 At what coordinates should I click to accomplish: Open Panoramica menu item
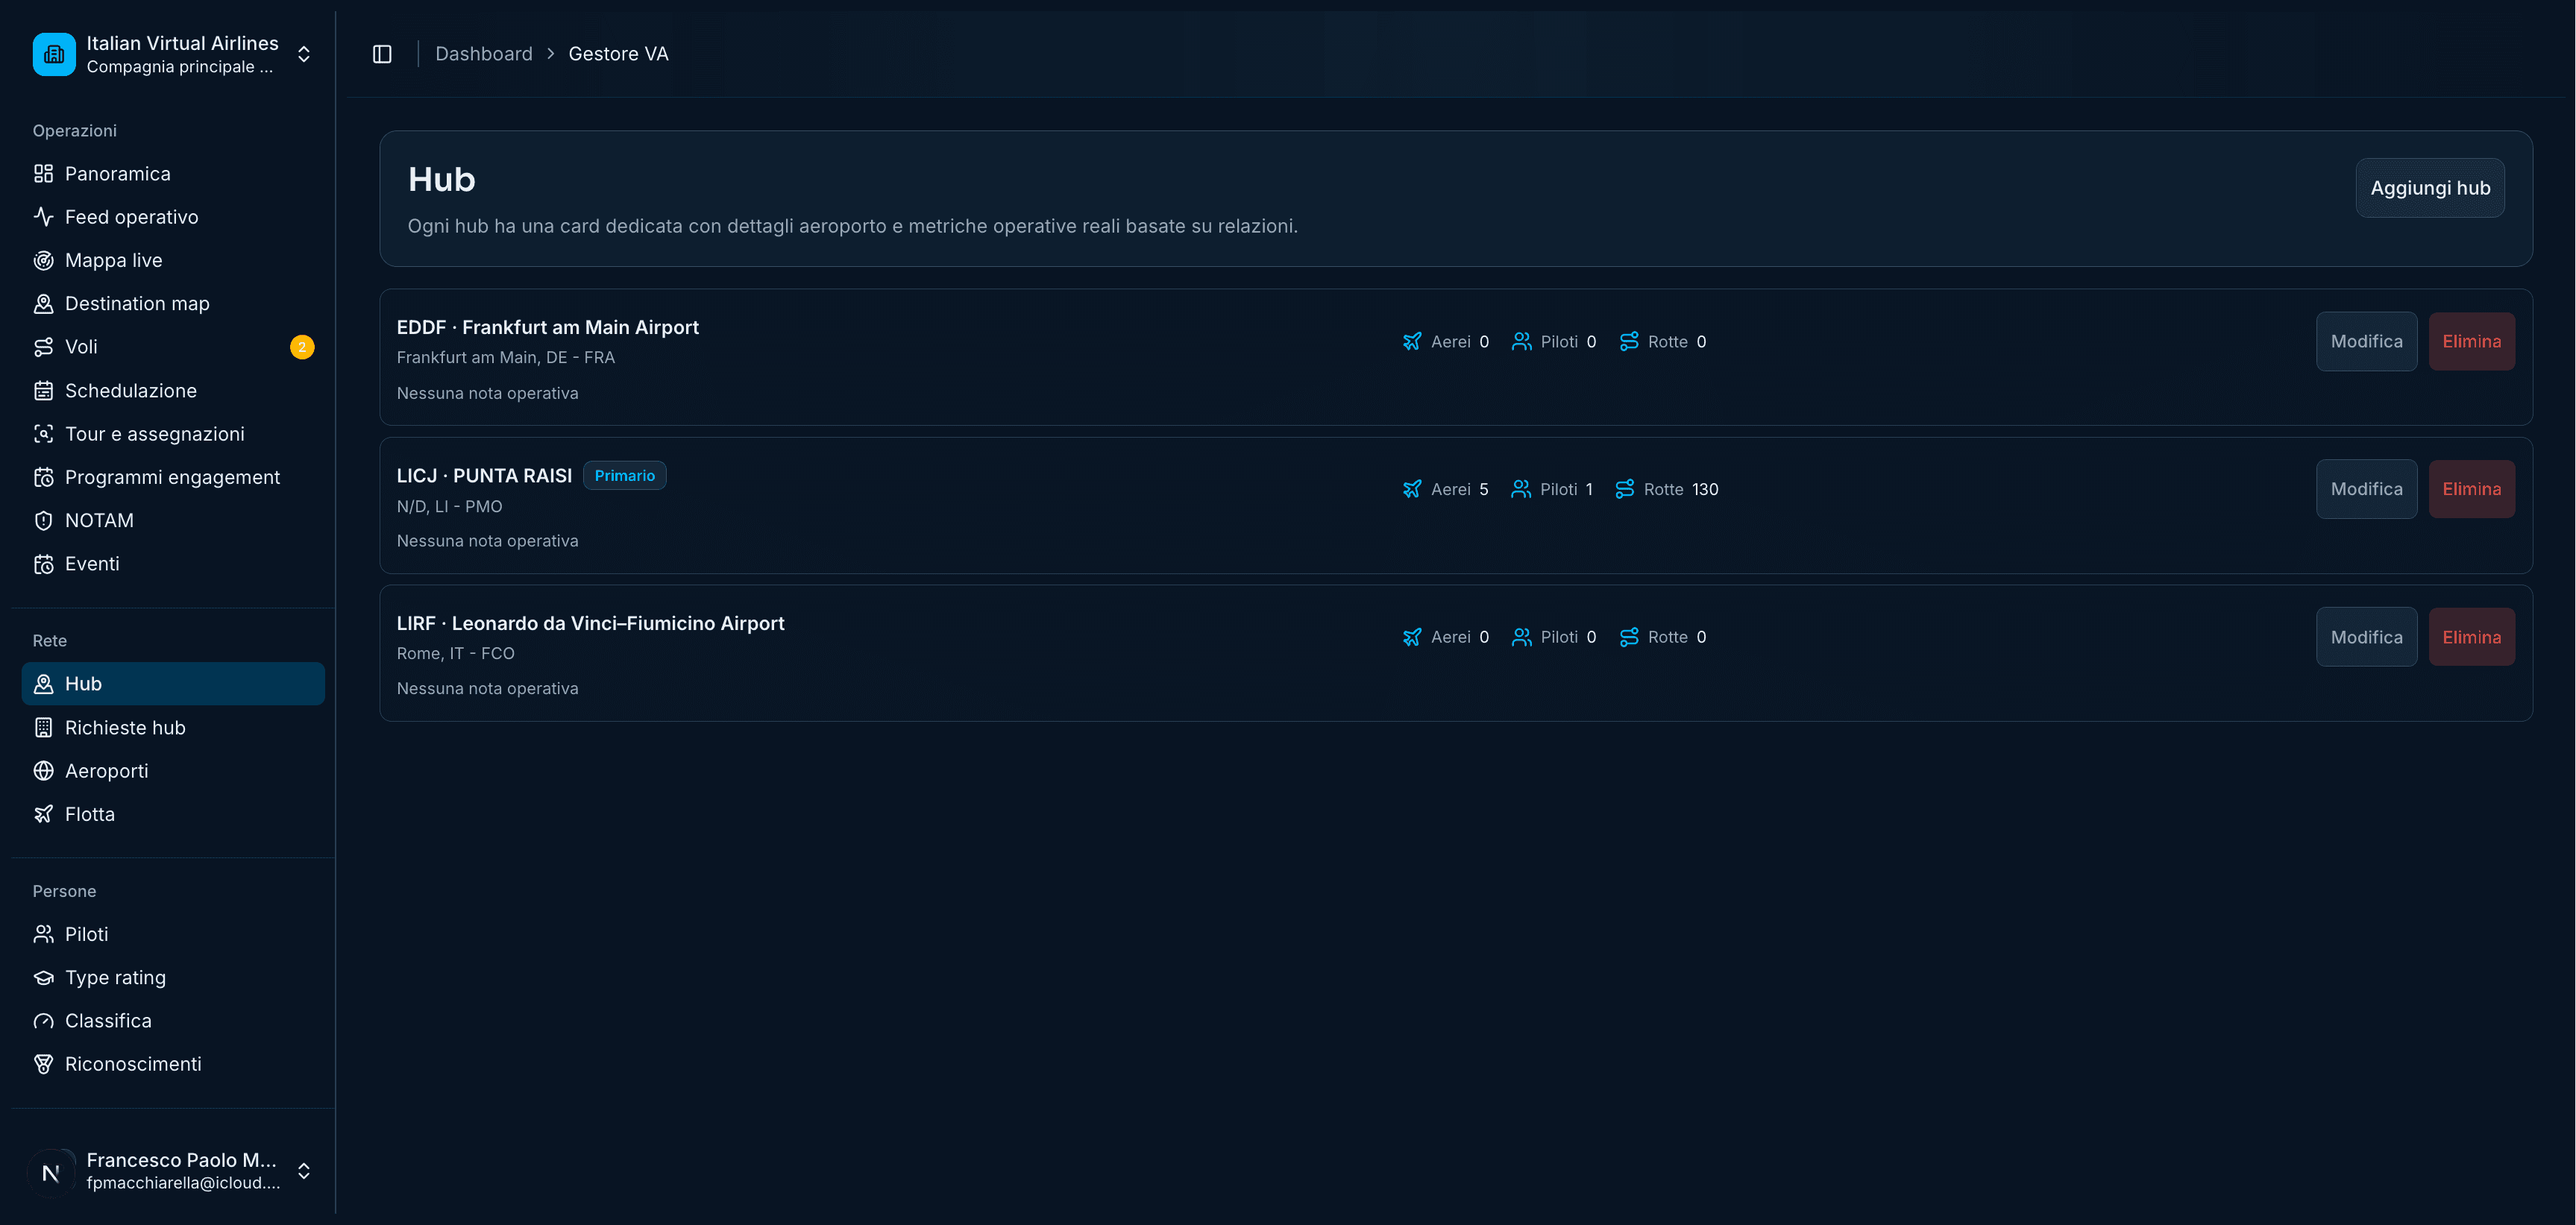click(173, 174)
